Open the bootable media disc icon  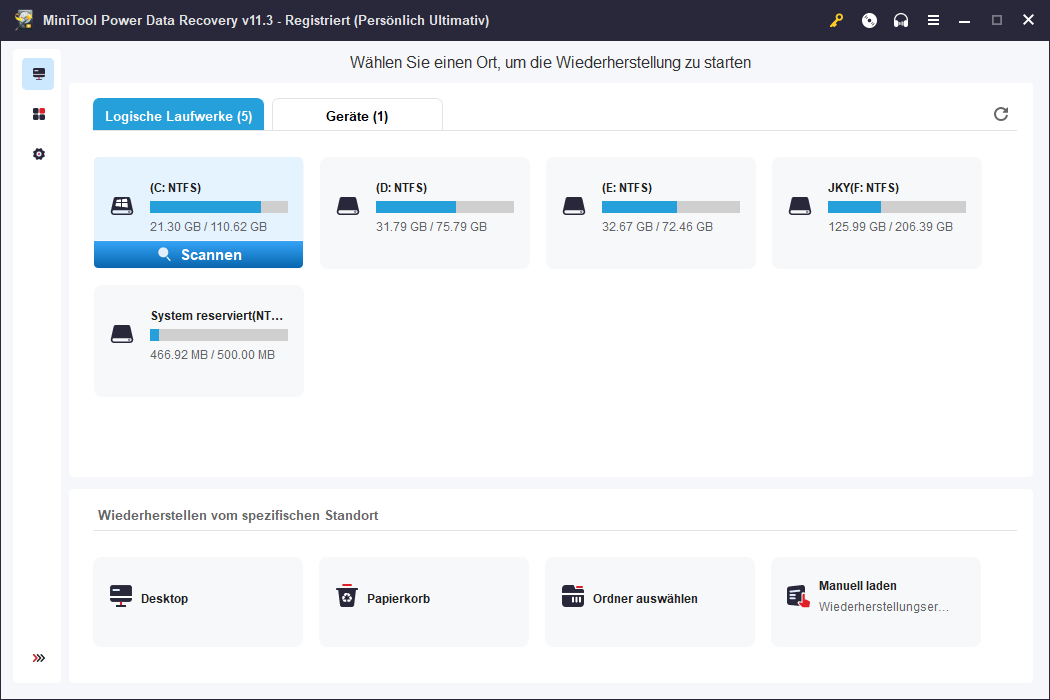tap(869, 21)
